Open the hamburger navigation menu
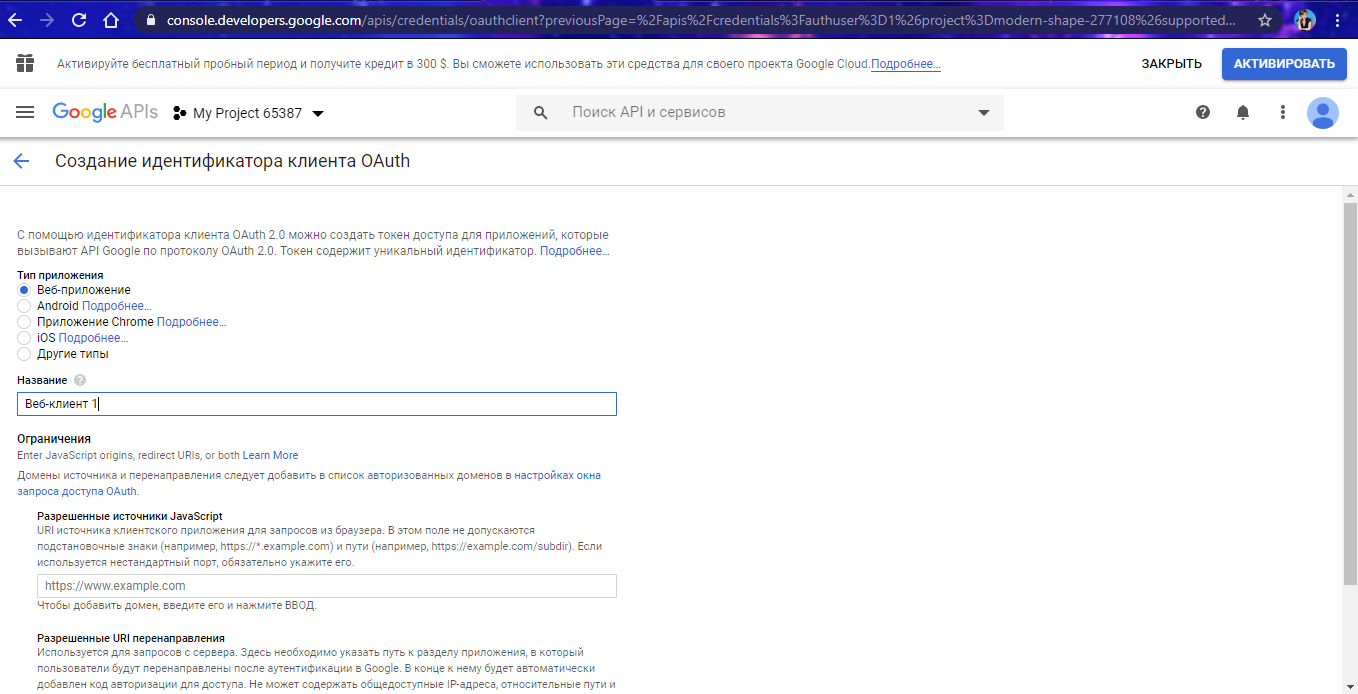This screenshot has height=694, width=1358. 25,113
